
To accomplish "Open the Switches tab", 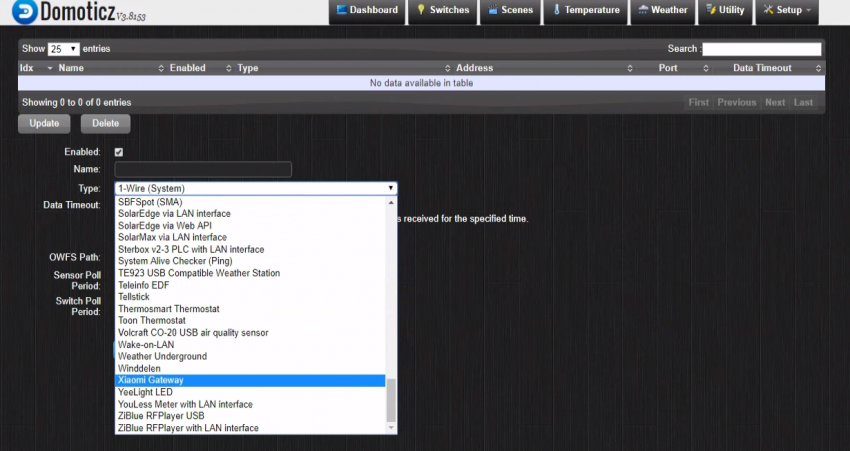I will click(x=442, y=10).
